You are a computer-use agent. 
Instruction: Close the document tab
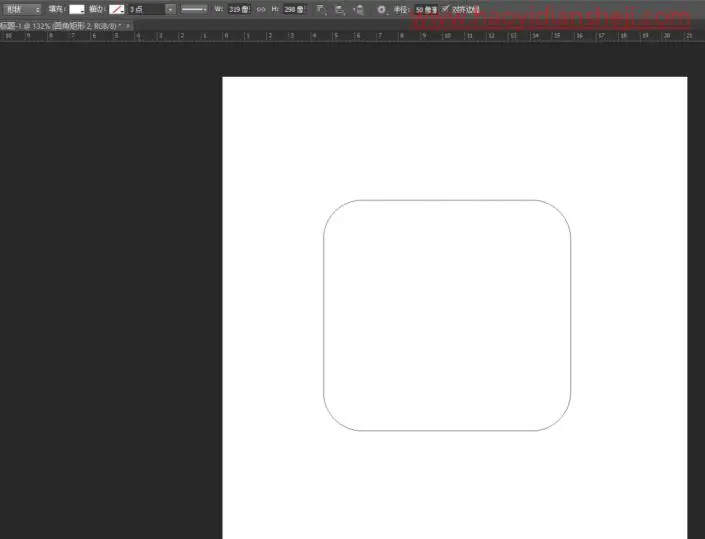point(128,26)
